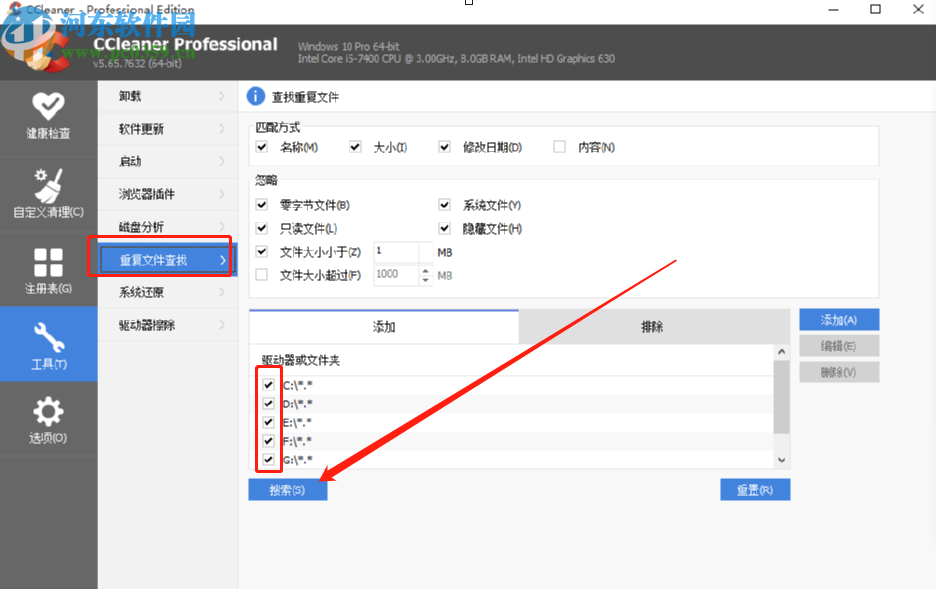
Task: Toggle the 名称(M) match checkbox
Action: pyautogui.click(x=261, y=147)
